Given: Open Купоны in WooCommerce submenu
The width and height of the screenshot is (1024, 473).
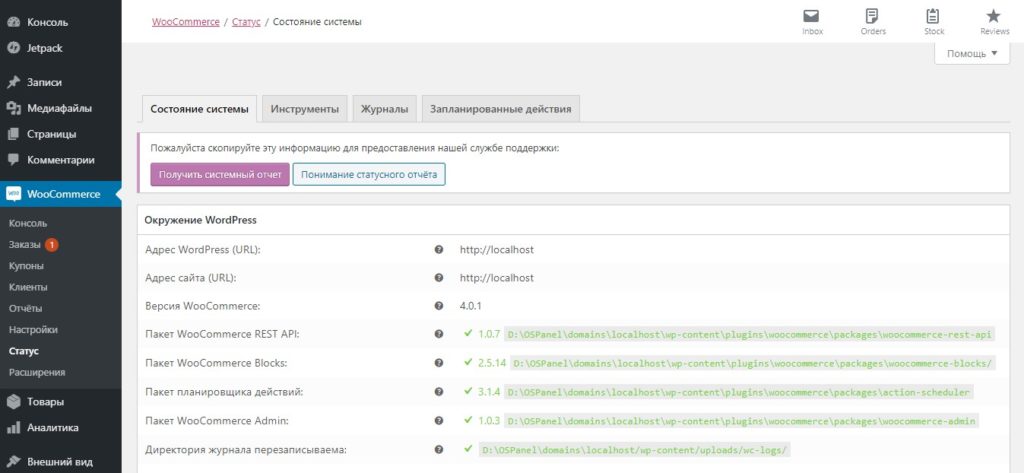Looking at the screenshot, I should (27, 266).
